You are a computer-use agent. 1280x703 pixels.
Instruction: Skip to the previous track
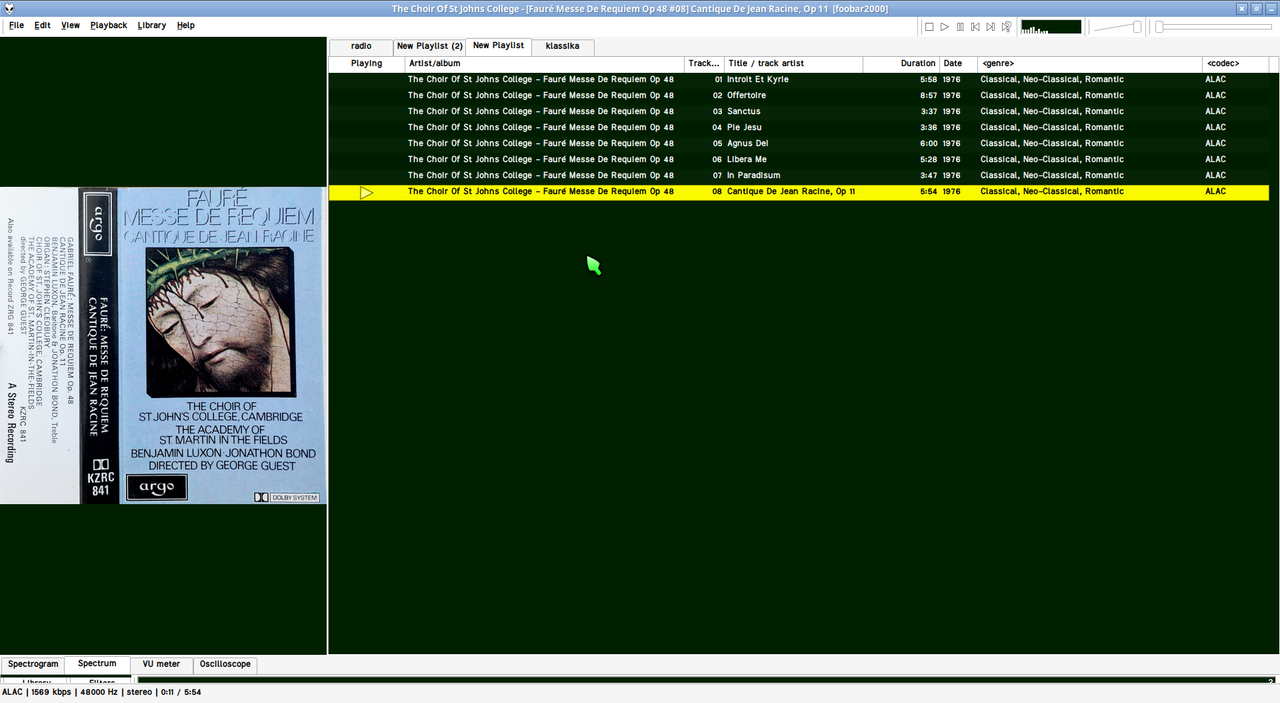click(x=975, y=27)
